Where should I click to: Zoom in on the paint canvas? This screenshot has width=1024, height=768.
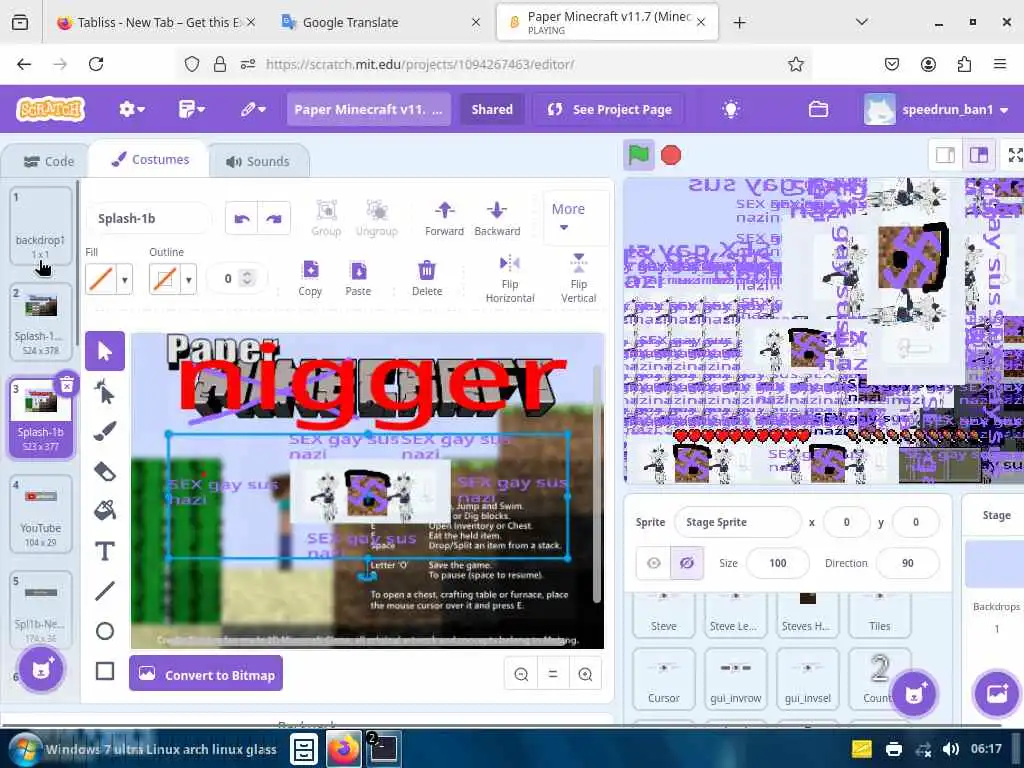pos(585,674)
